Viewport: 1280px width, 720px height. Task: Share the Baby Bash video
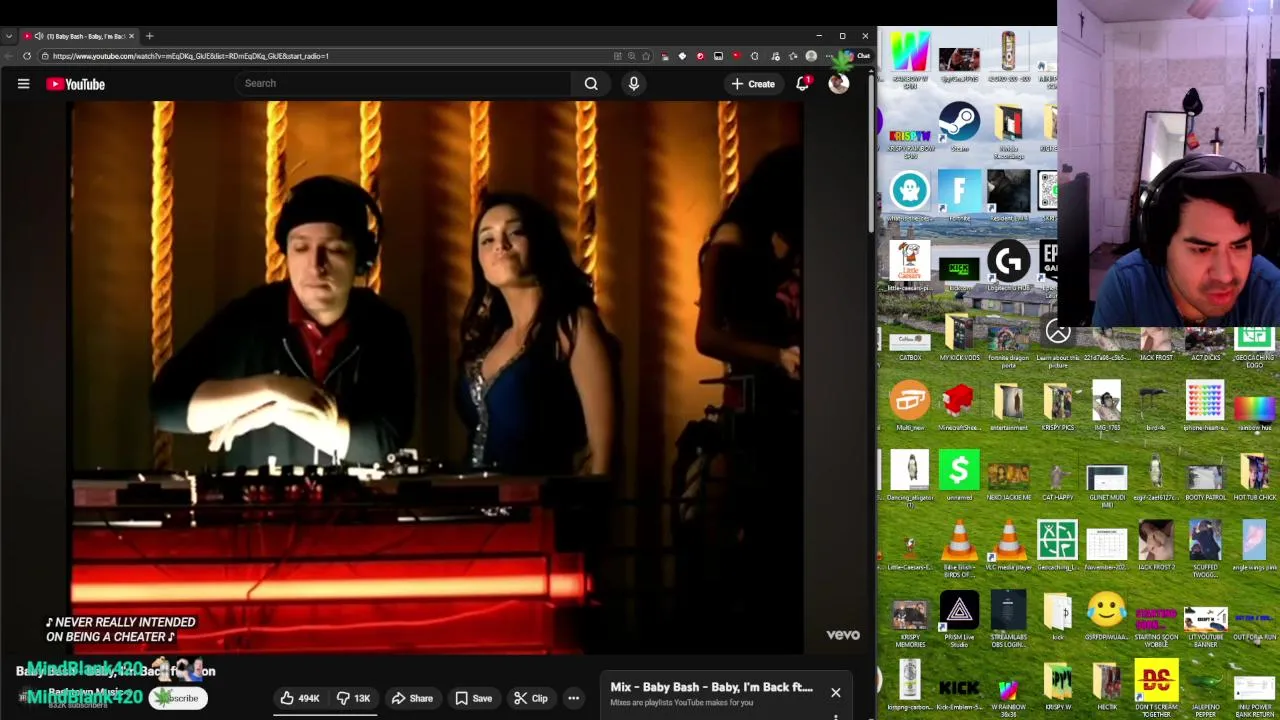(x=412, y=699)
